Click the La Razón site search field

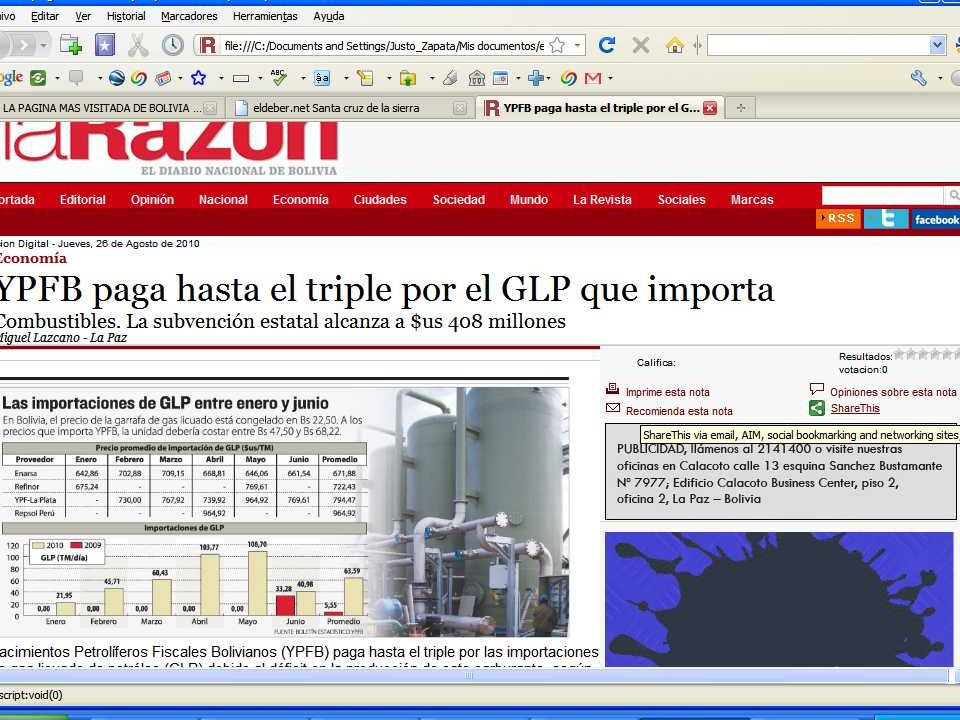coord(882,195)
